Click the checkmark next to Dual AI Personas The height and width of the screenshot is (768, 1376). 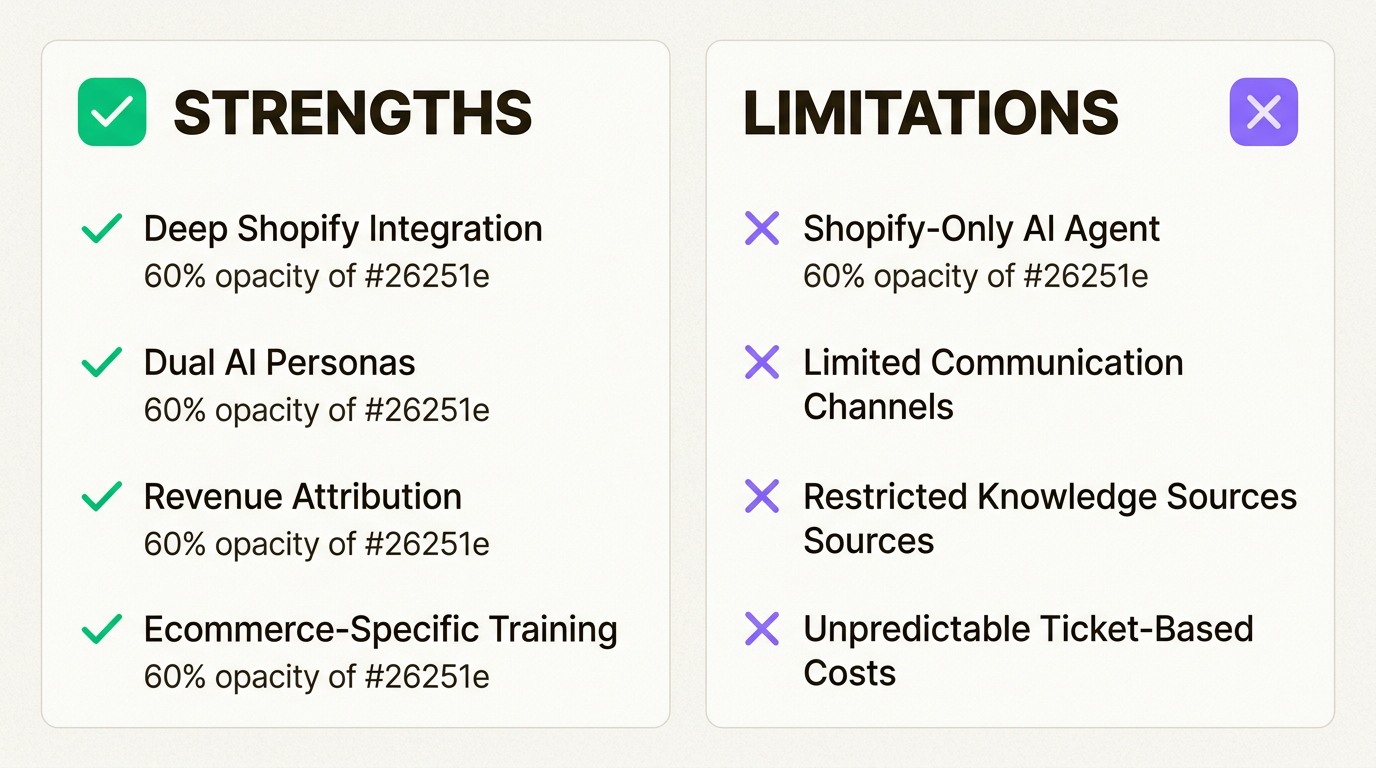(x=101, y=362)
